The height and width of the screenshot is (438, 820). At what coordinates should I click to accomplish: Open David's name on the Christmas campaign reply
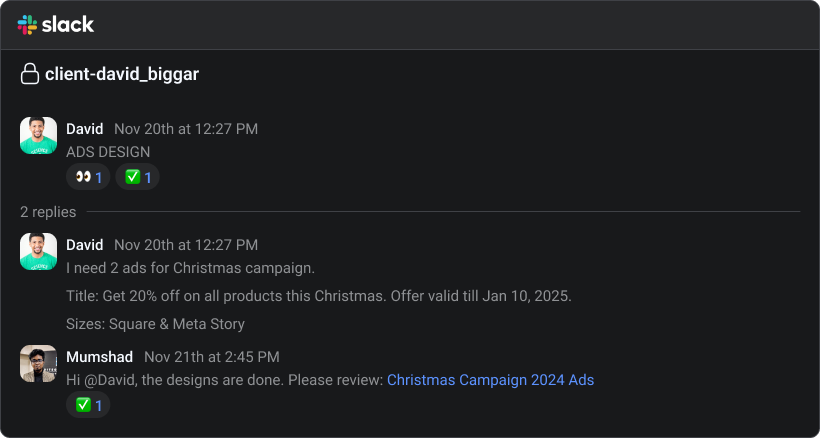click(x=85, y=244)
